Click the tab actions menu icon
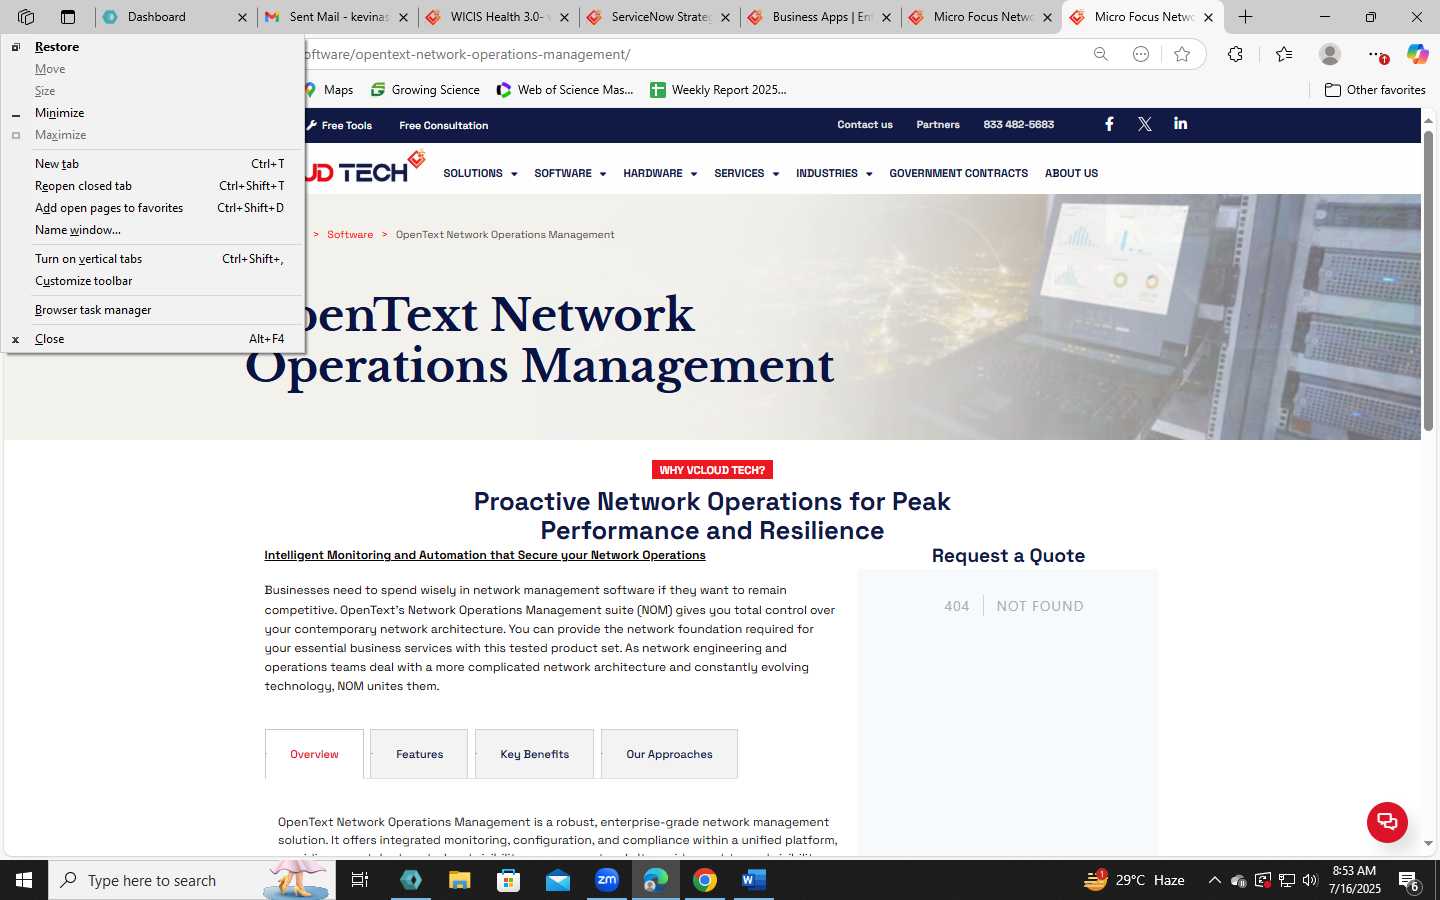1440x900 pixels. coord(68,17)
